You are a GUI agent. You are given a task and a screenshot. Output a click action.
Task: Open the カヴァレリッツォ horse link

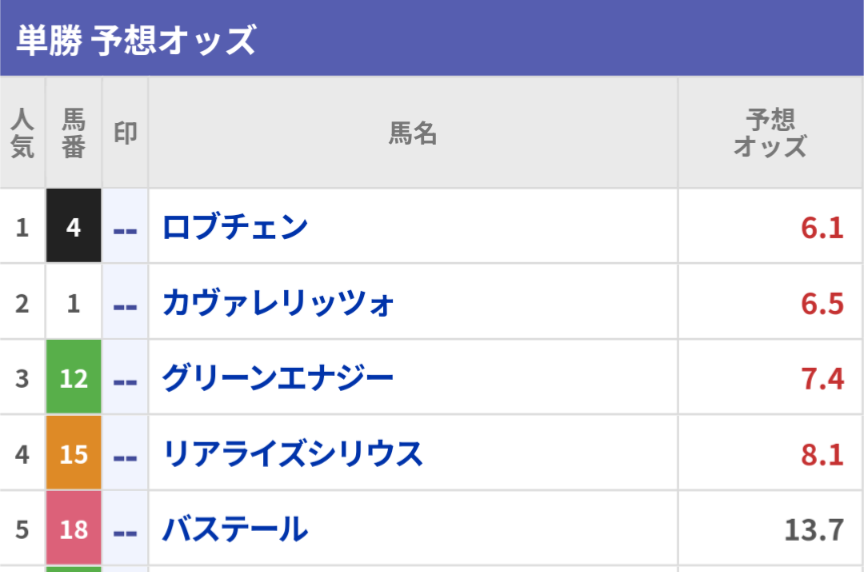pos(279,302)
